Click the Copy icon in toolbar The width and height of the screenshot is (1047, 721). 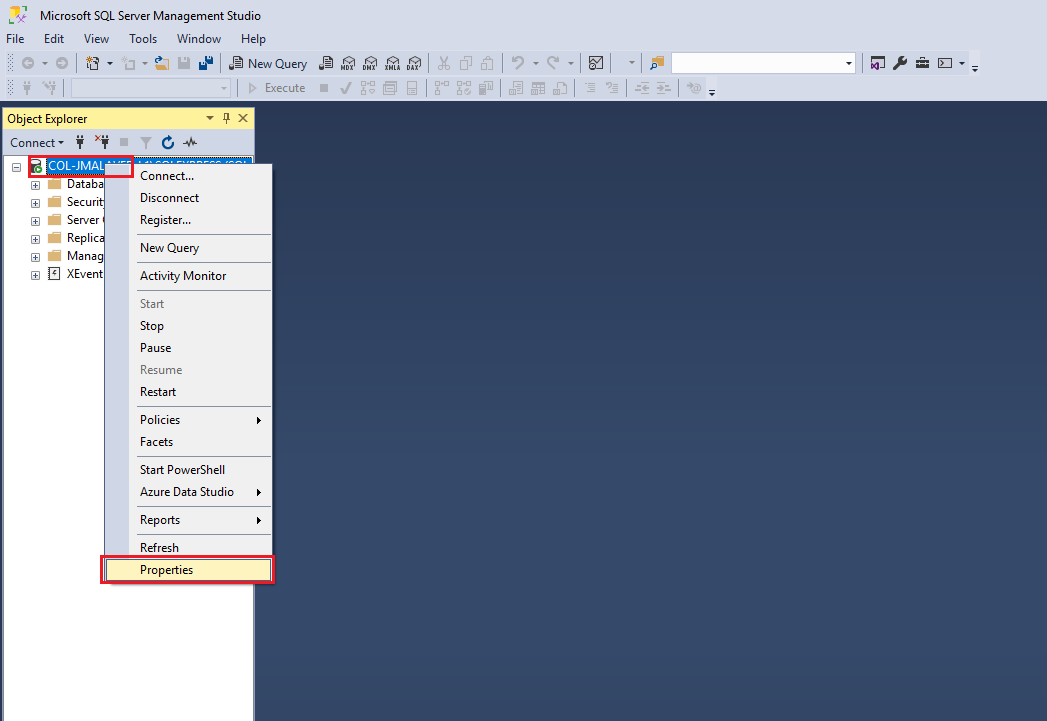(465, 63)
